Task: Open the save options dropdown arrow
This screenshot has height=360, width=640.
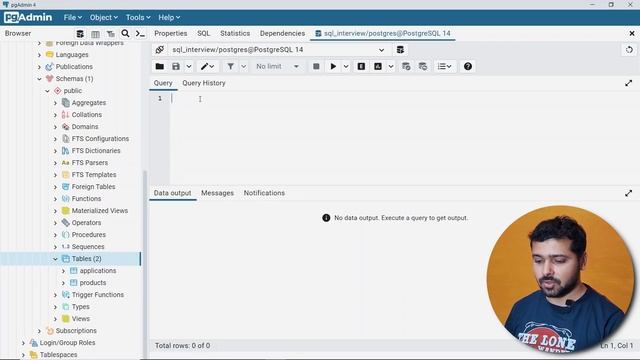Action: [x=189, y=66]
